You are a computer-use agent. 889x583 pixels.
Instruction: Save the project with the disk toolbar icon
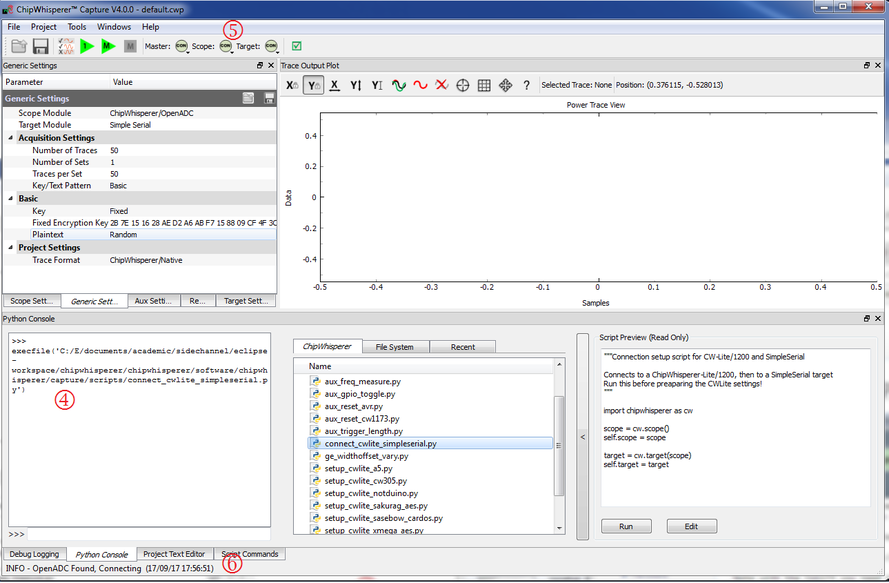coord(41,45)
